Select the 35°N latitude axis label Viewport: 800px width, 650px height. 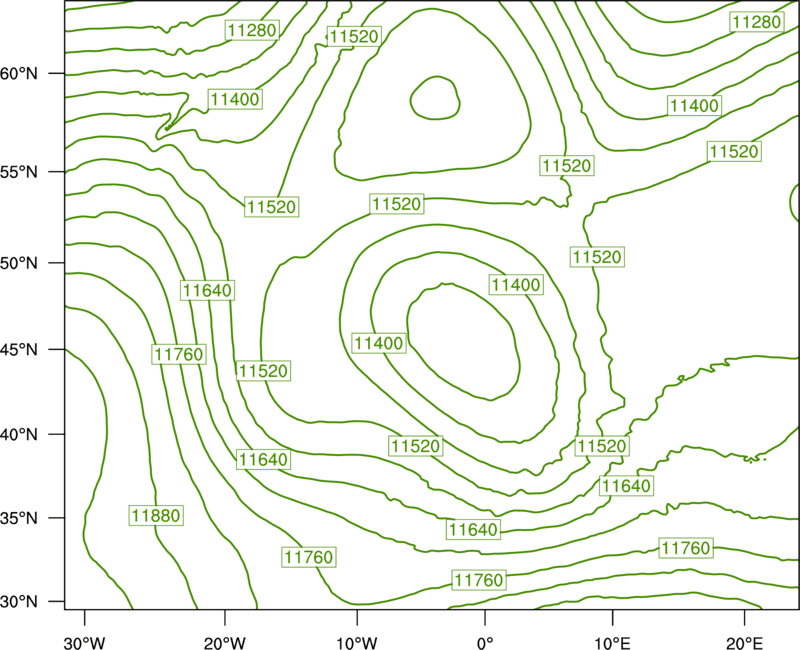(x=19, y=518)
